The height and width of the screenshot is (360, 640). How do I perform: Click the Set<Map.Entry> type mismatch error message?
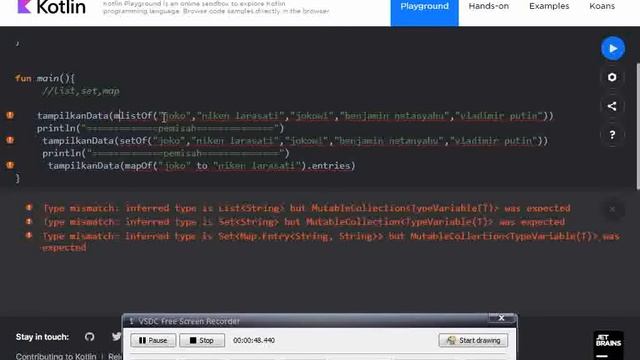331,241
